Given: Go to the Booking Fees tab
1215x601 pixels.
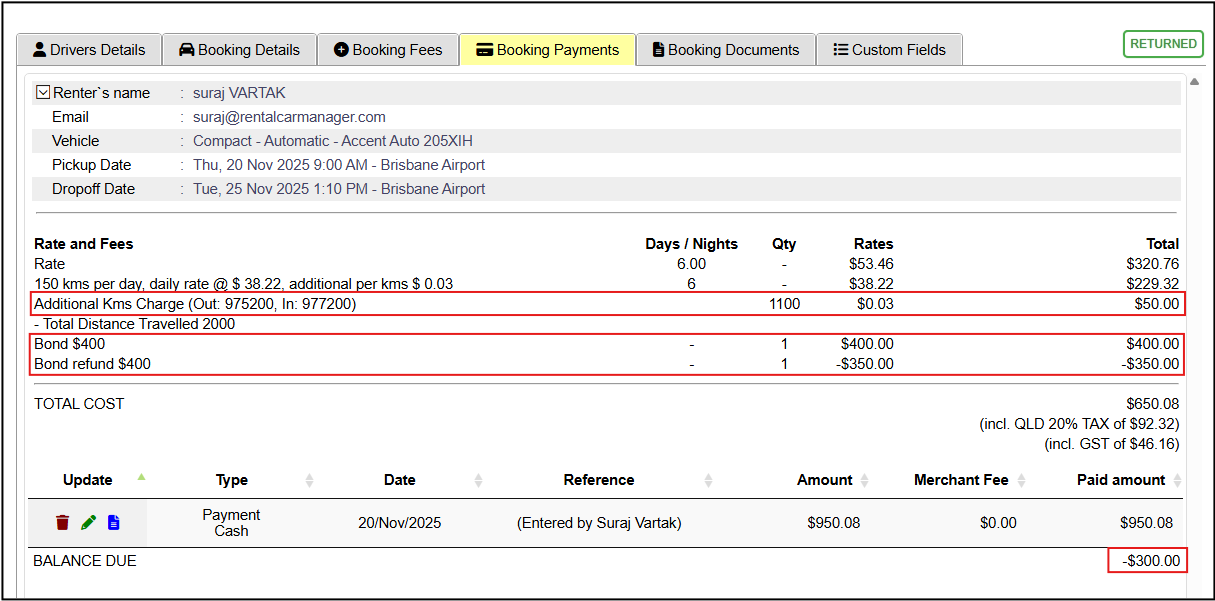Looking at the screenshot, I should pyautogui.click(x=388, y=50).
